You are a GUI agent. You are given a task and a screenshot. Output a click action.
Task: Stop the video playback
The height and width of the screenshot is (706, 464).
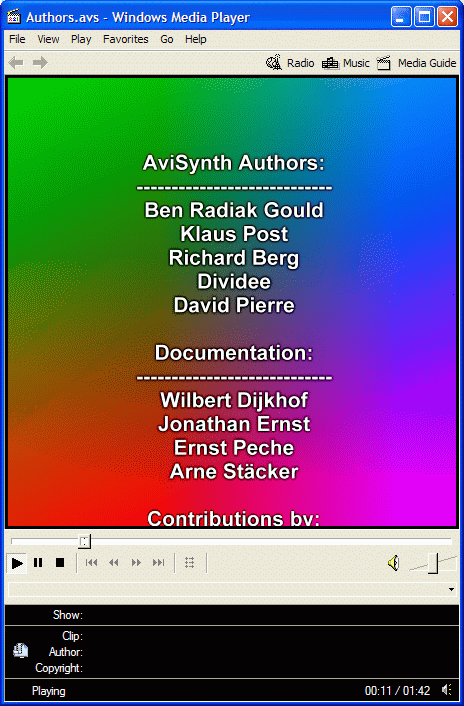60,562
